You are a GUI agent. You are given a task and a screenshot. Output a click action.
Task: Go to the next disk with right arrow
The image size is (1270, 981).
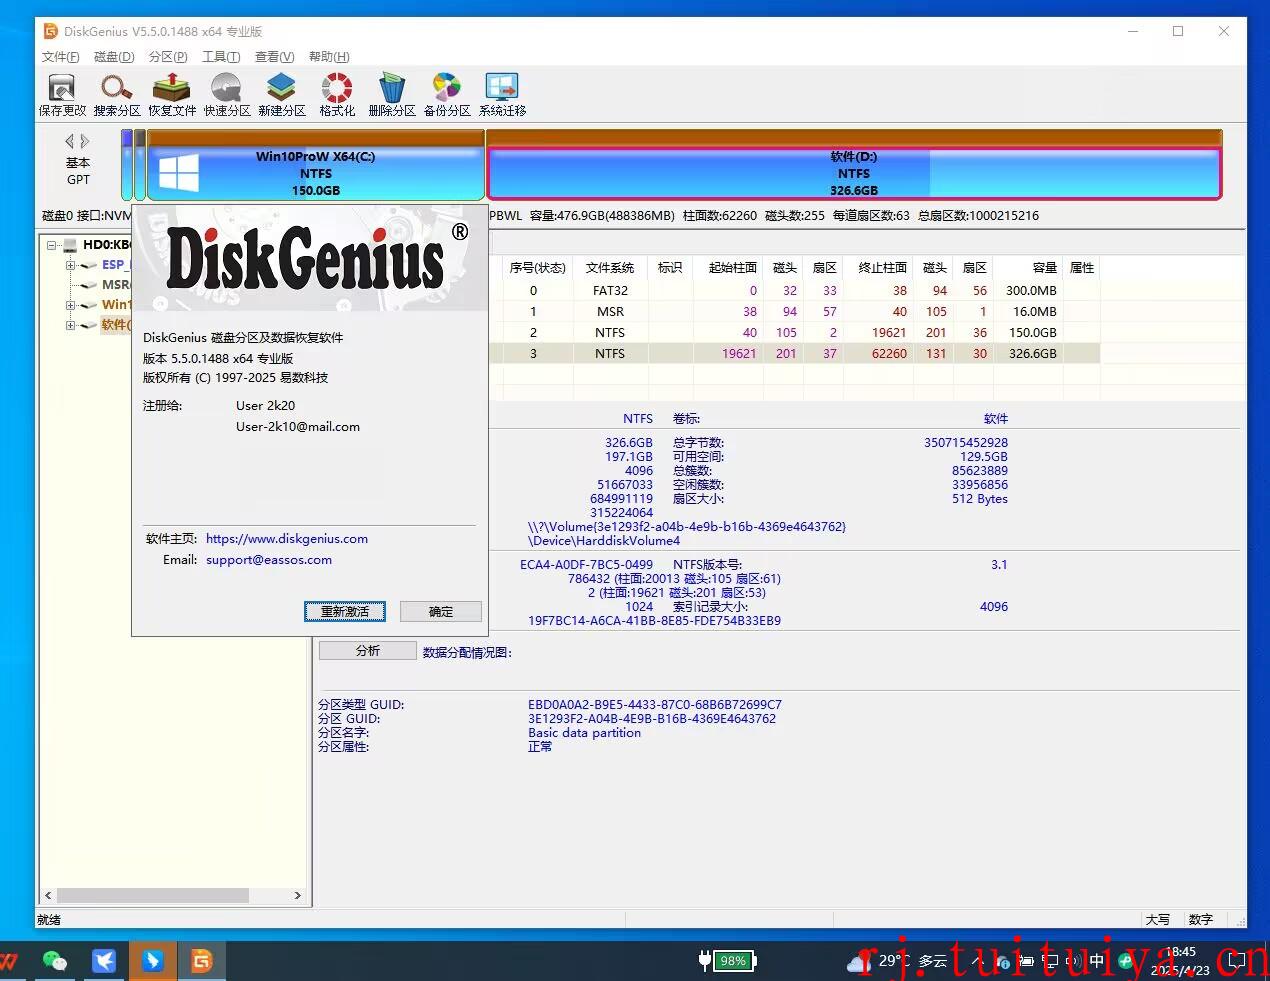[86, 141]
